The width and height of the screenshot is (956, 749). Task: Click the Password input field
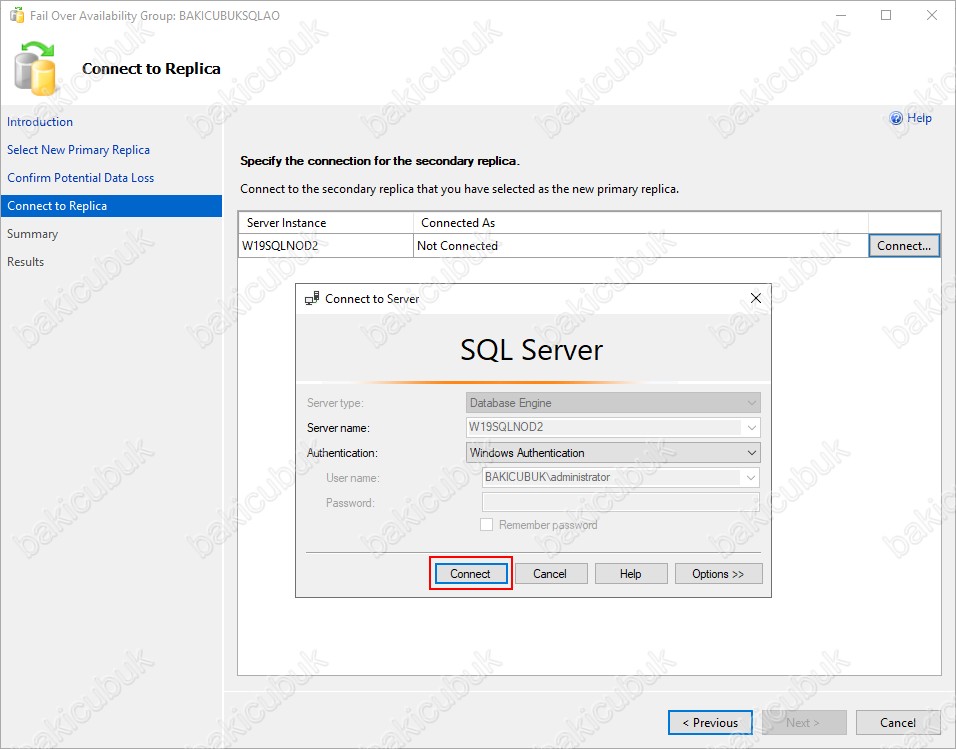click(620, 503)
